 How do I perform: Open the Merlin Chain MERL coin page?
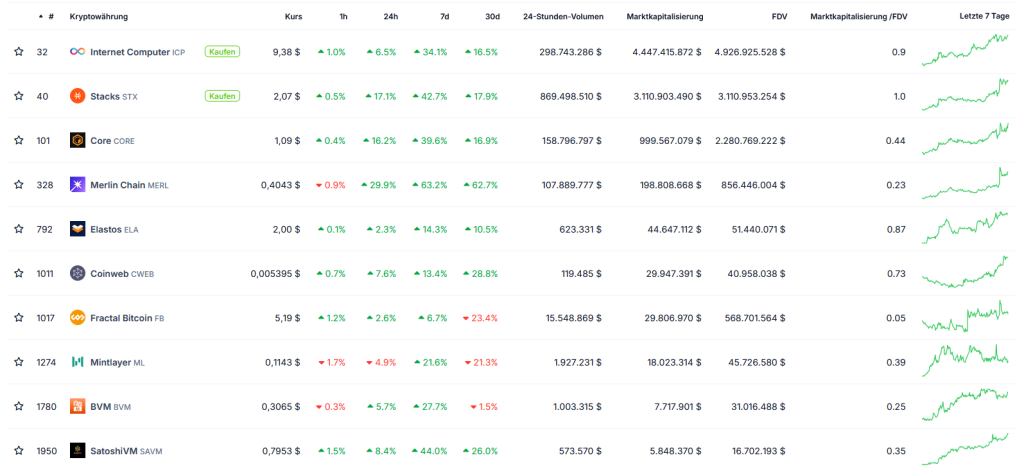(x=129, y=185)
